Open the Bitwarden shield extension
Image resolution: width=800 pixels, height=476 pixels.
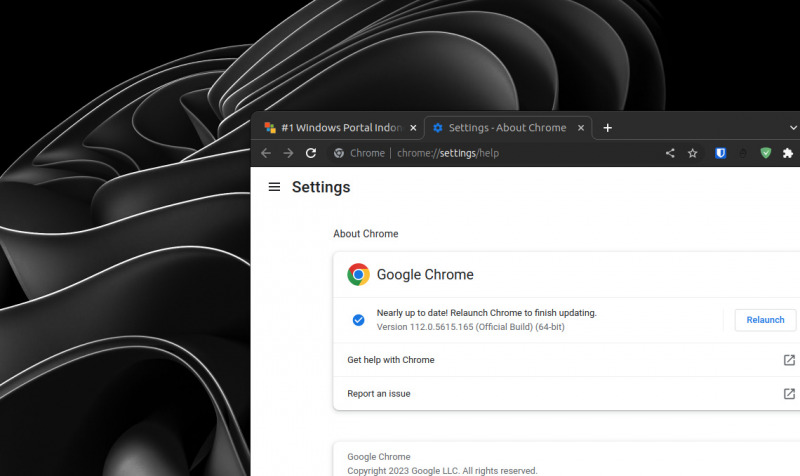(x=720, y=153)
